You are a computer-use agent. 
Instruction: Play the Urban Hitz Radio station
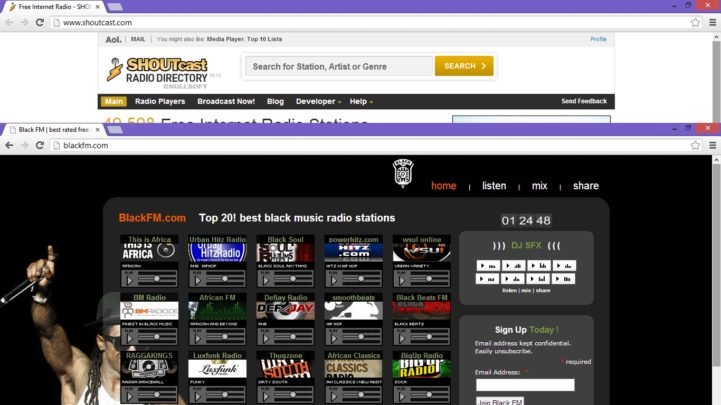(x=198, y=280)
